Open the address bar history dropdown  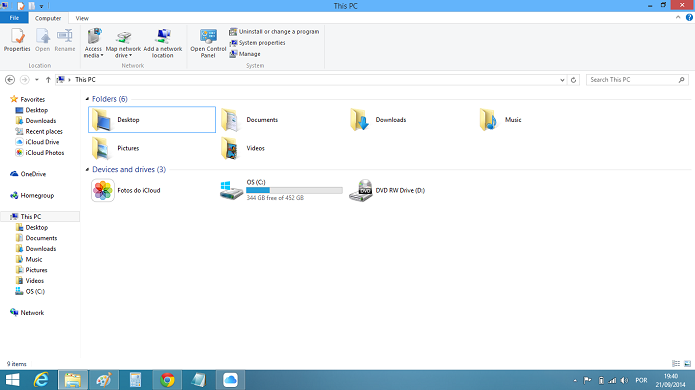tap(562, 80)
